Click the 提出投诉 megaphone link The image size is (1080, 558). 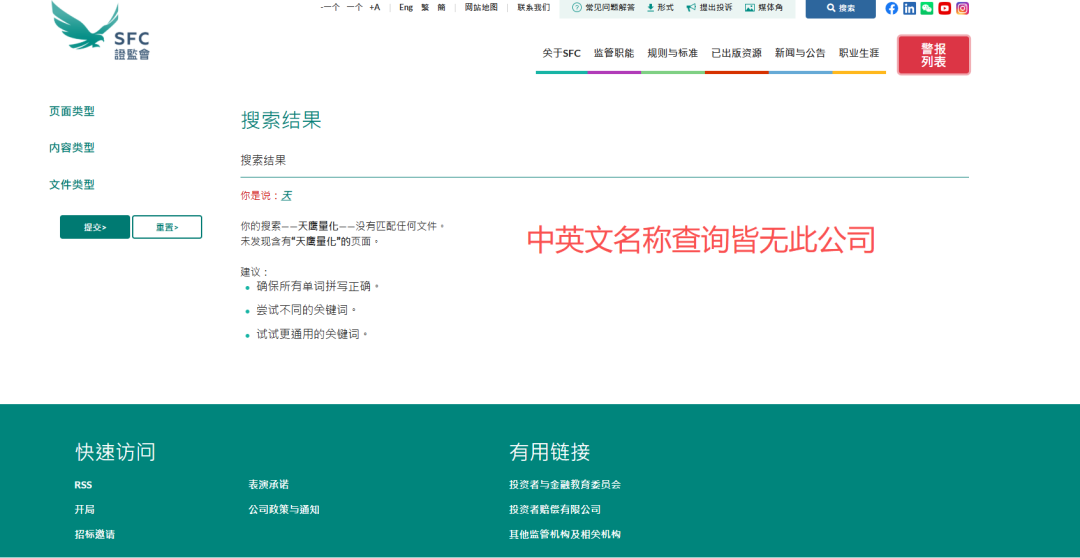pos(709,8)
